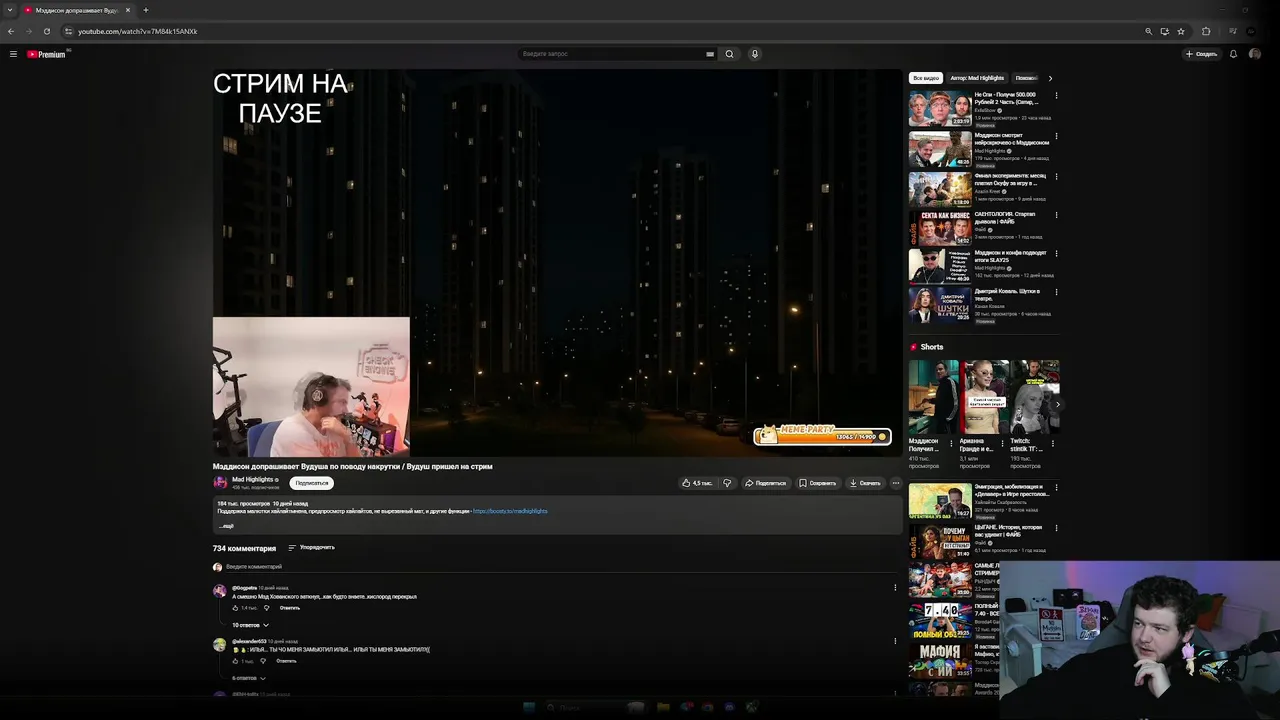Click Подписаться subscribe button

point(312,483)
